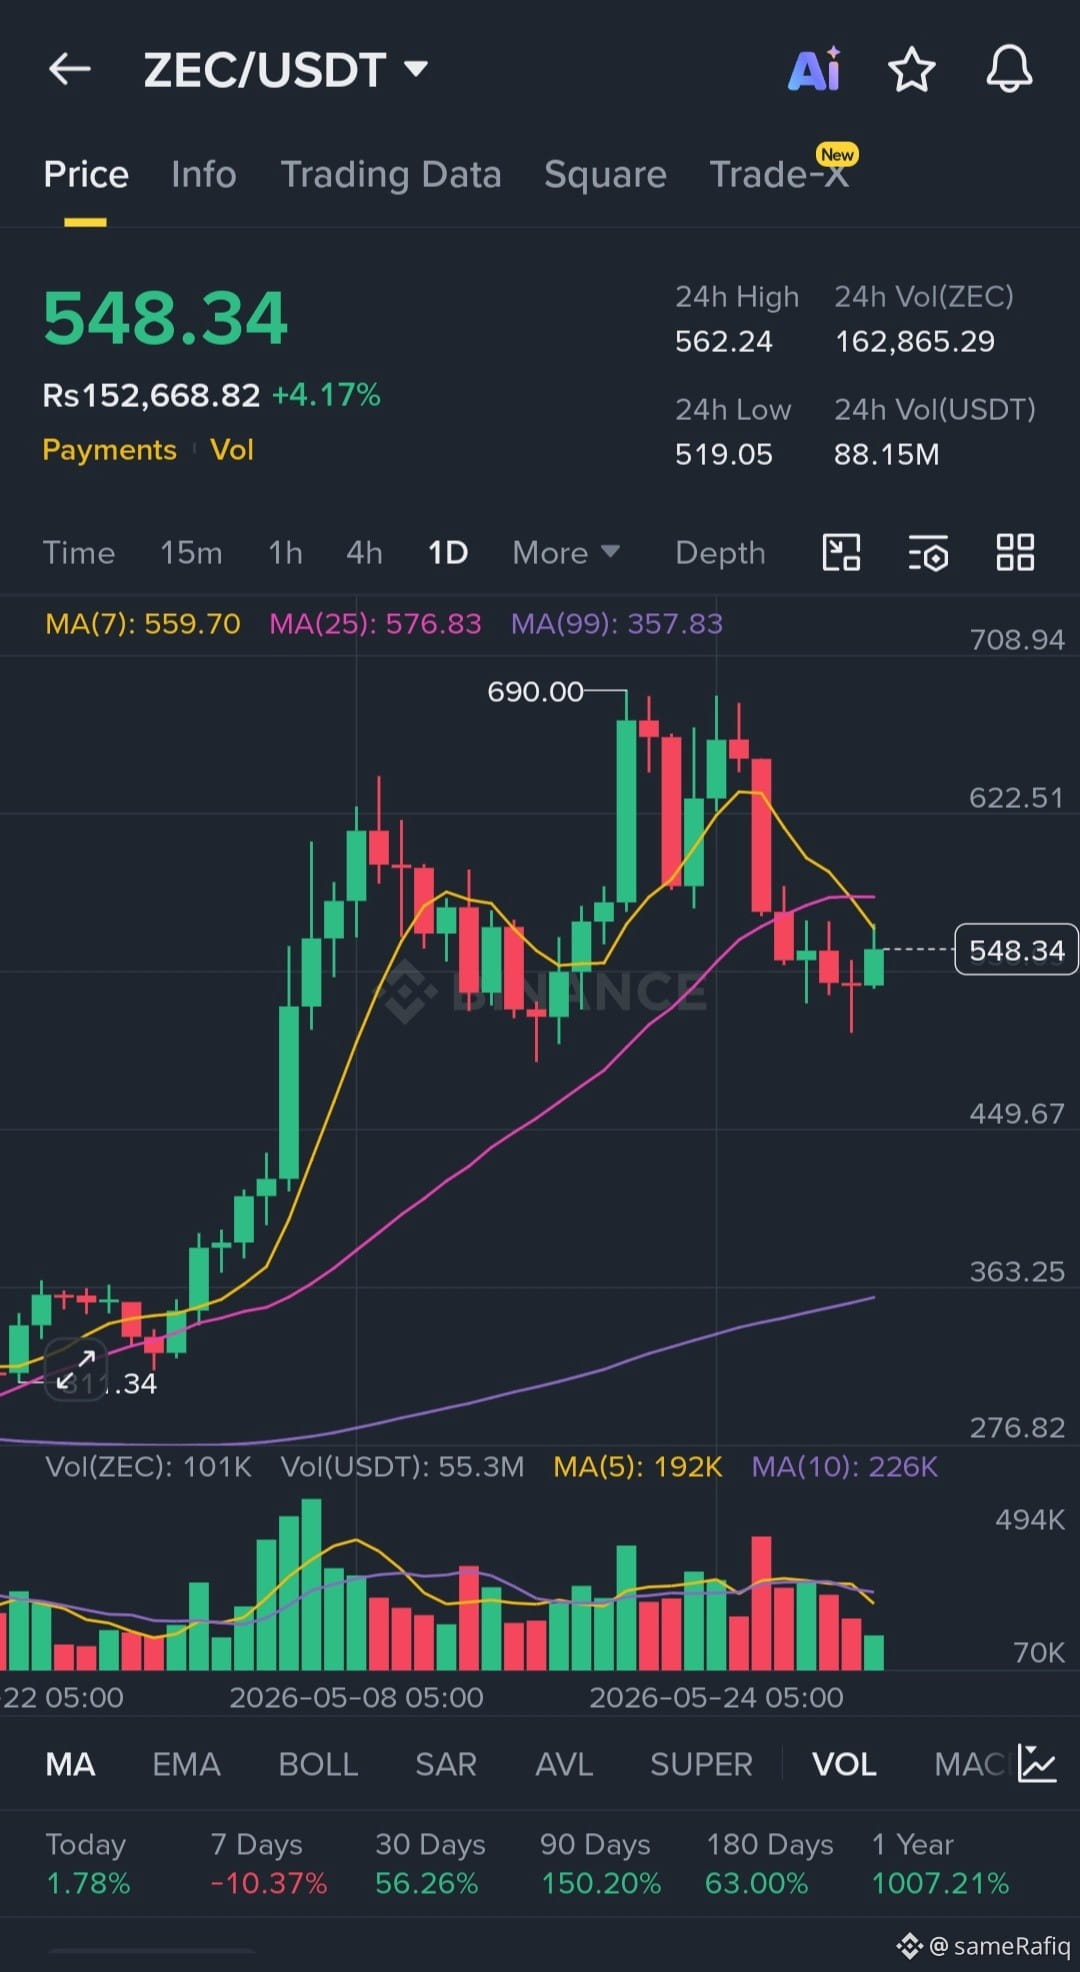Tap the Vol(ZEC): 101K label

click(149, 1467)
